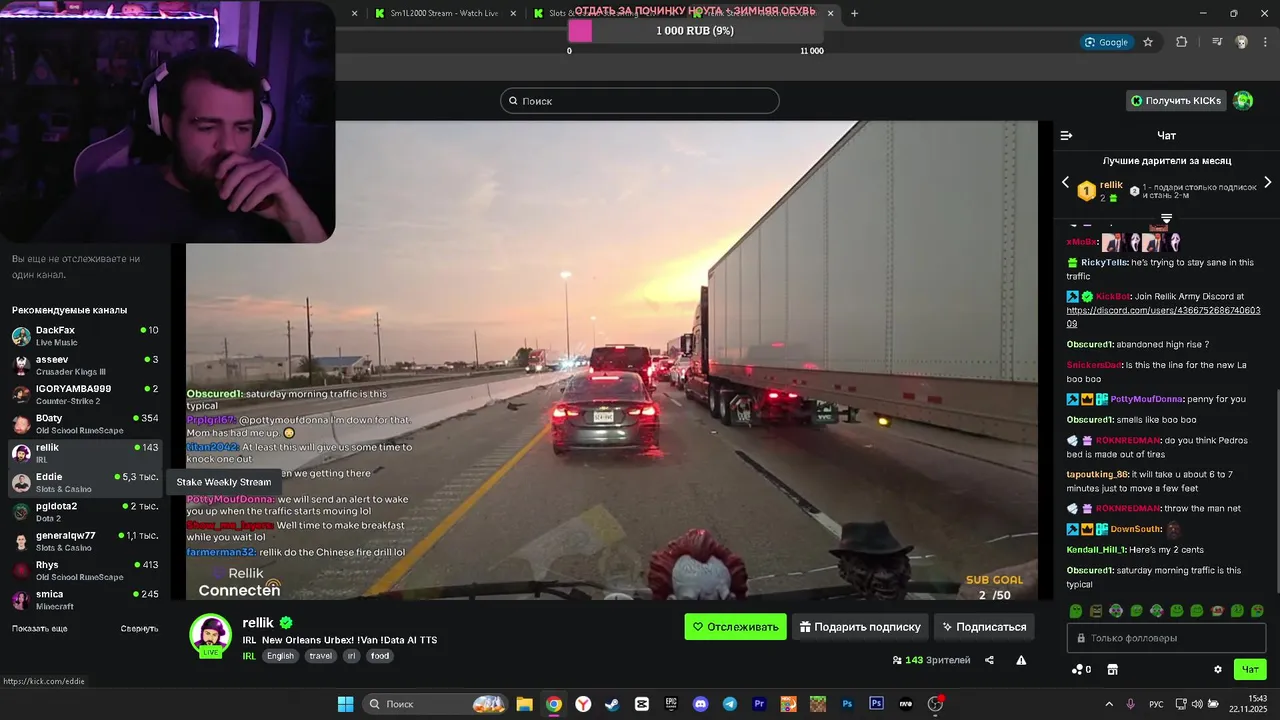Image resolution: width=1280 pixels, height=720 pixels.
Task: Click the donation goal progress bar
Action: [697, 31]
